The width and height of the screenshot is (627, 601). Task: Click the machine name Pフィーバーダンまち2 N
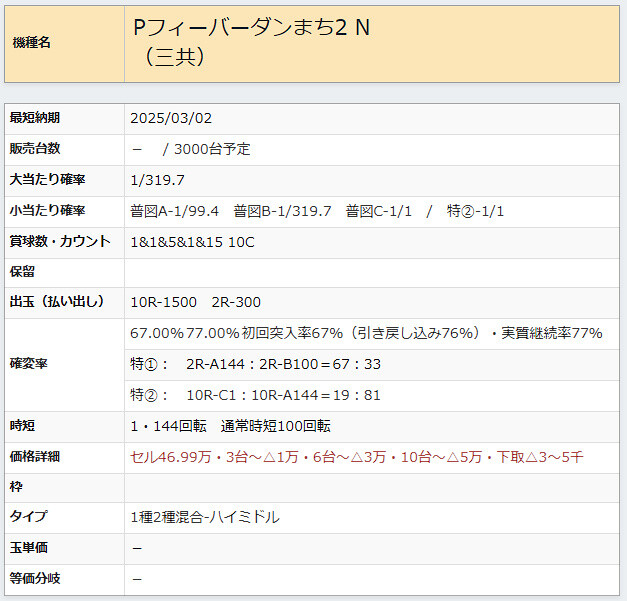252,28
